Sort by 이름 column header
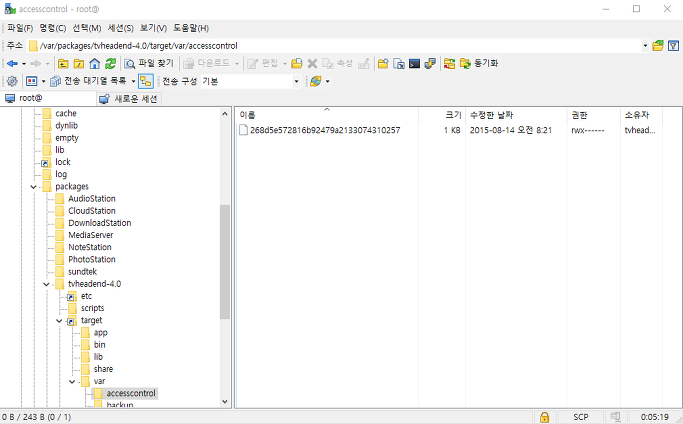The height and width of the screenshot is (424, 683). click(327, 115)
